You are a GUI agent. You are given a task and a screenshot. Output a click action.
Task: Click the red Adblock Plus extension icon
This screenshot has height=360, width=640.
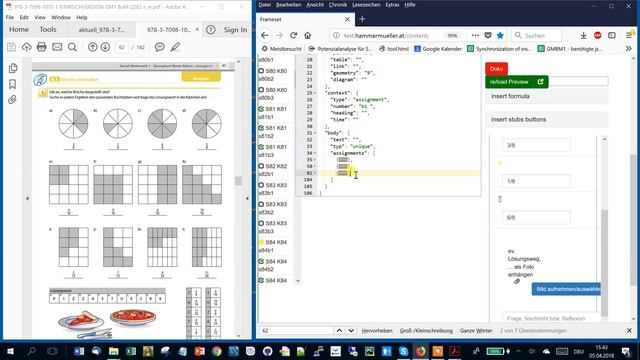(598, 36)
